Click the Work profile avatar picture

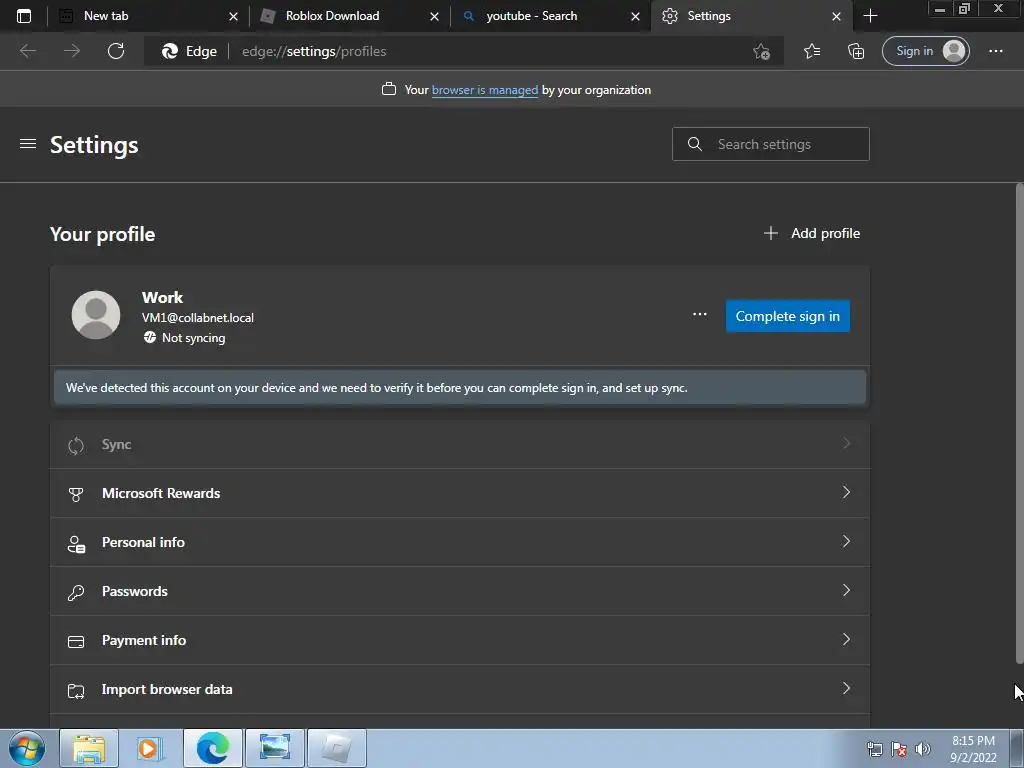(x=96, y=315)
